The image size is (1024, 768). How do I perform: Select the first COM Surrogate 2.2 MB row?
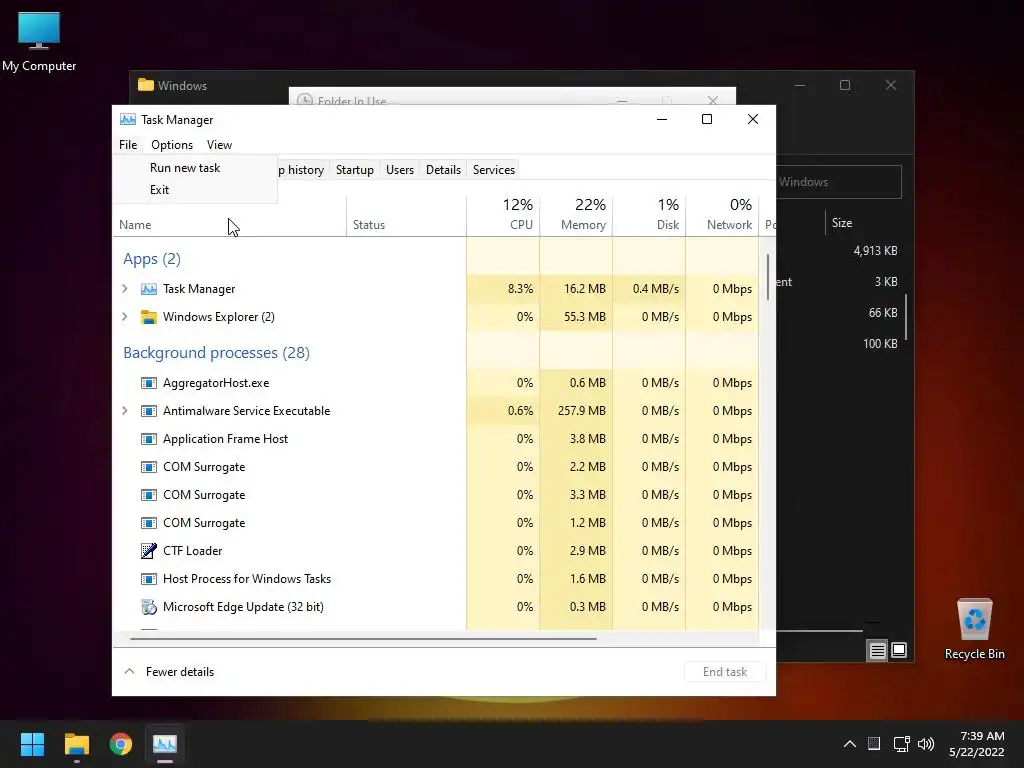coord(436,467)
